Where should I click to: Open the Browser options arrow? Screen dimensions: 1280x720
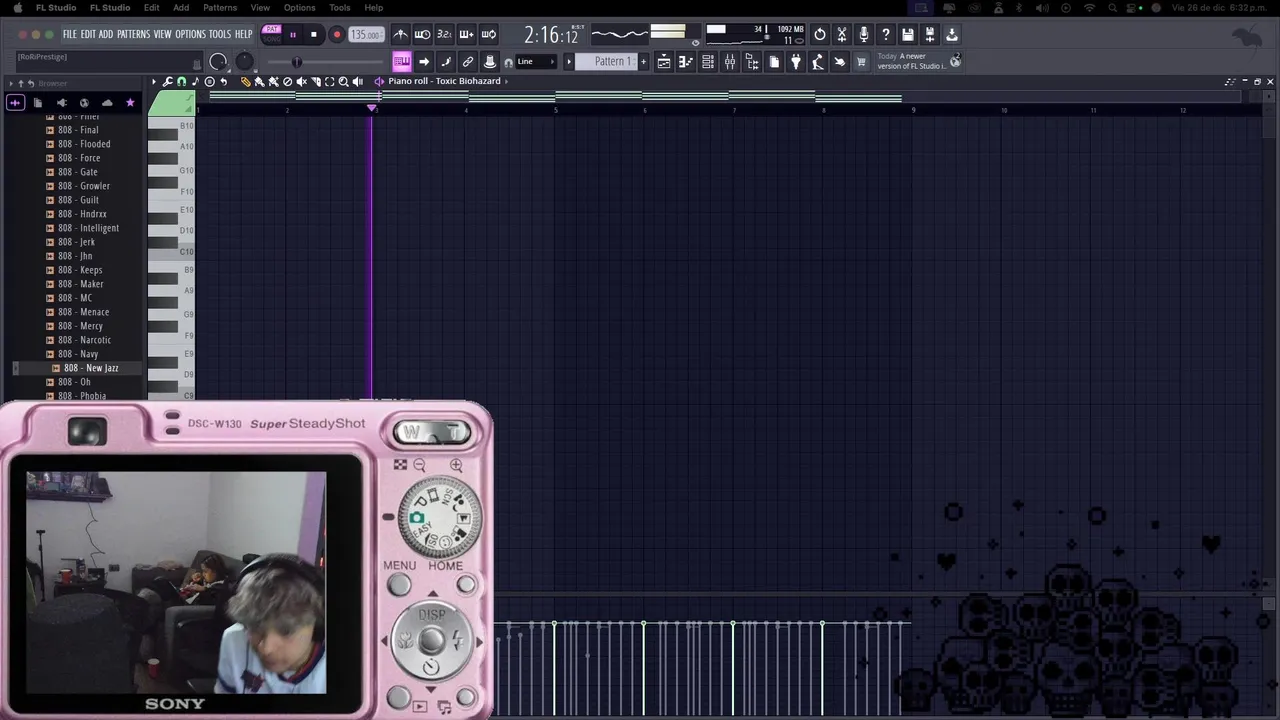[x=10, y=83]
